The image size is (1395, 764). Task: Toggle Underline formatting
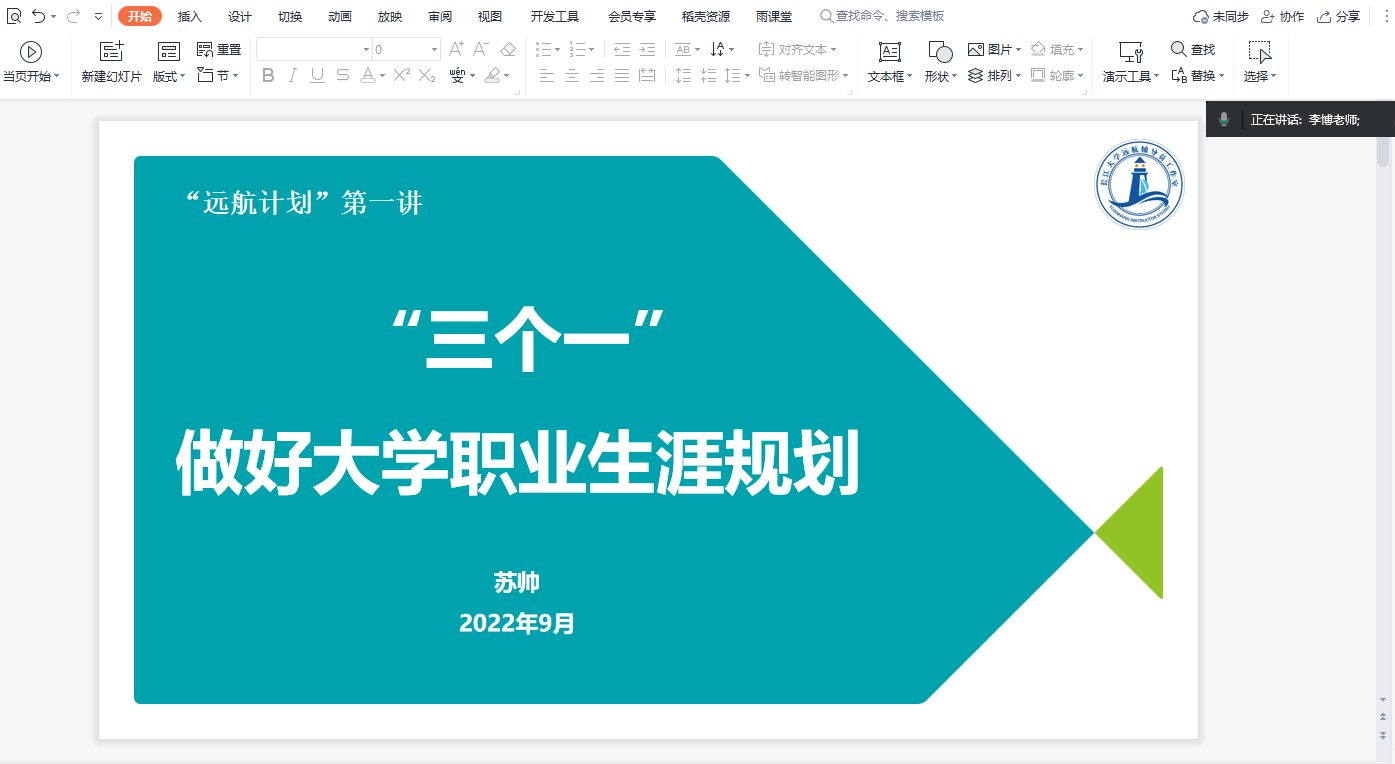point(317,76)
